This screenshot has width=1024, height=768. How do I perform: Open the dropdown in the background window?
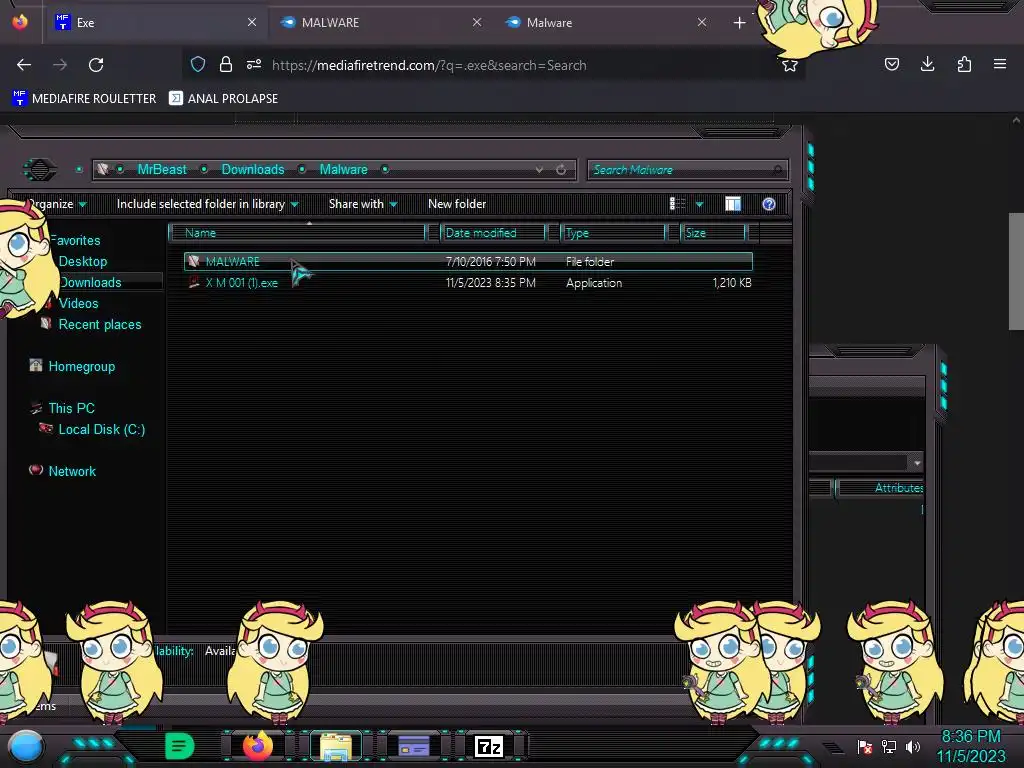[917, 463]
